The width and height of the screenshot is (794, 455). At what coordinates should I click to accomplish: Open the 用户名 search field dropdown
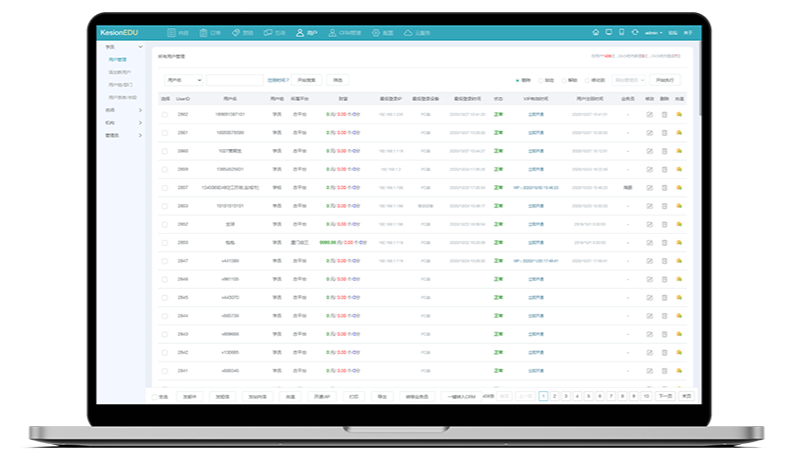coord(183,79)
